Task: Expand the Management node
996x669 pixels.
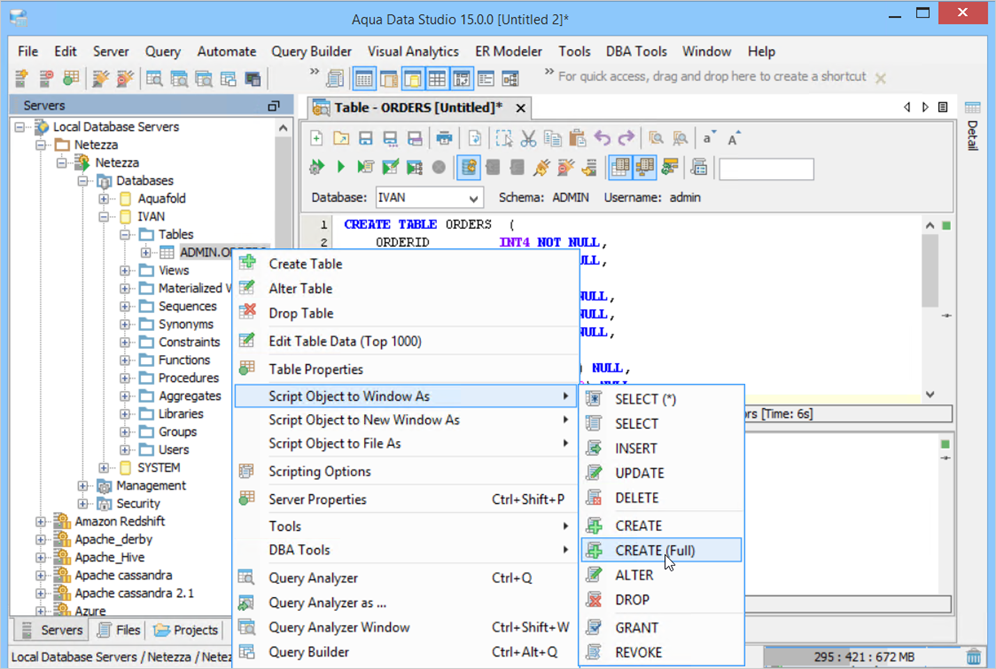Action: (83, 486)
